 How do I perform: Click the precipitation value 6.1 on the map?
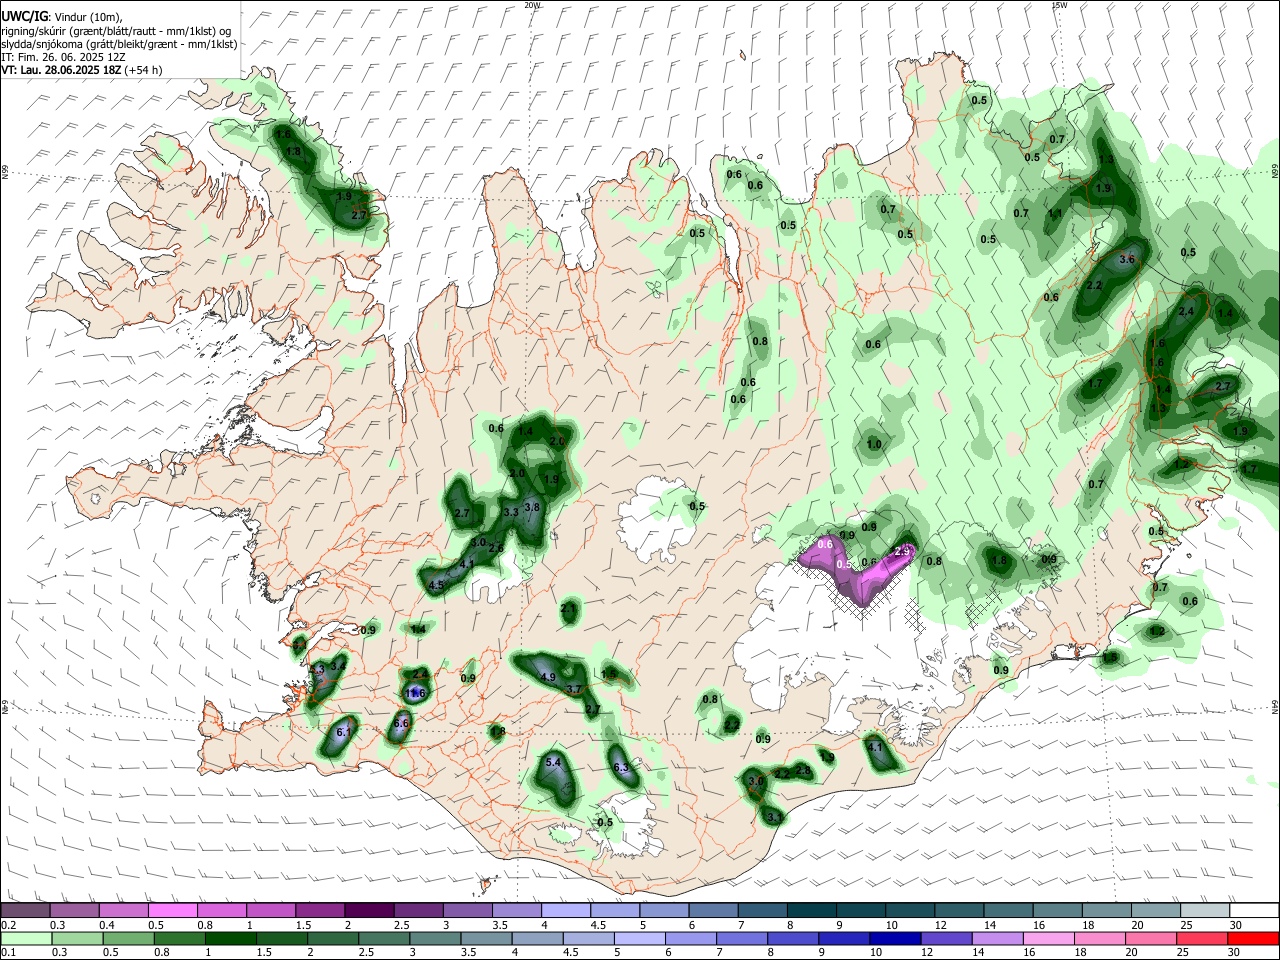345,733
